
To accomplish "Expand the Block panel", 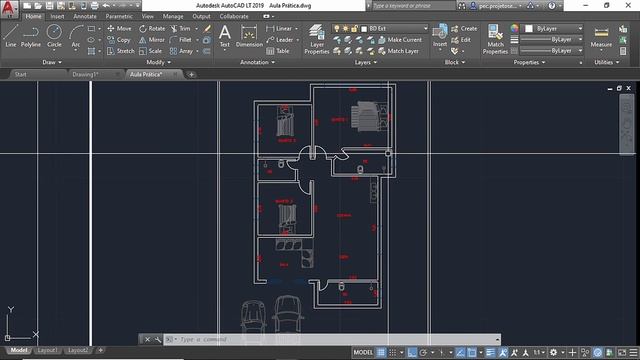I will pos(454,62).
